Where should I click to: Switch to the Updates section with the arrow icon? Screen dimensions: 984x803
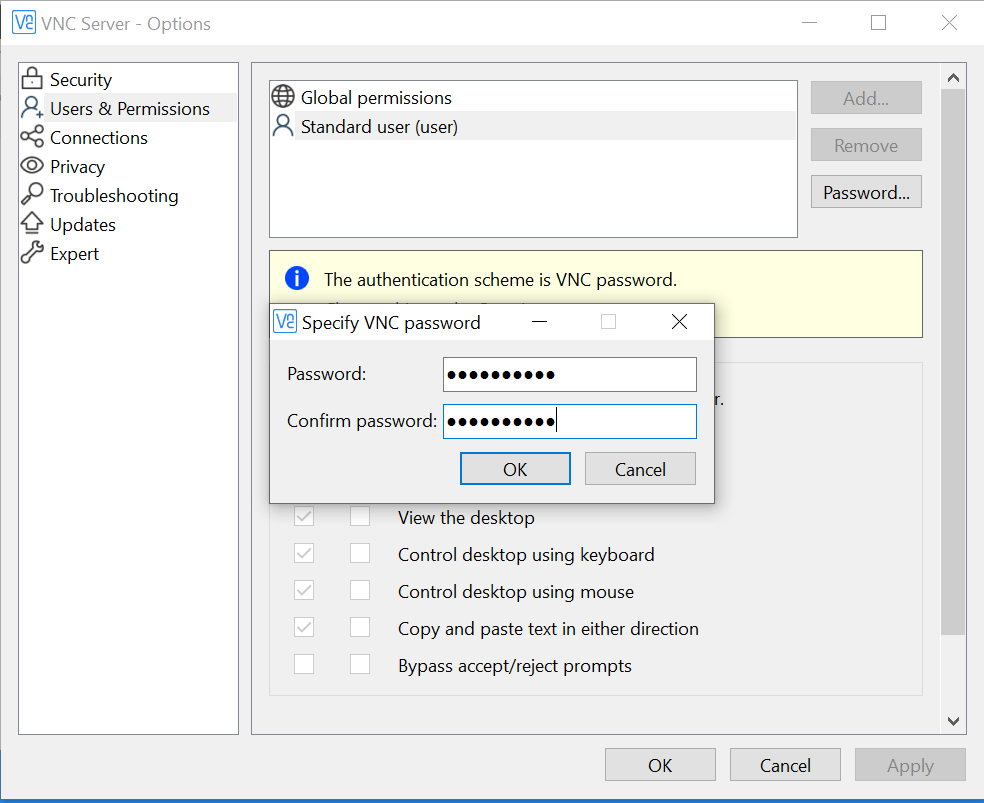[x=129, y=224]
